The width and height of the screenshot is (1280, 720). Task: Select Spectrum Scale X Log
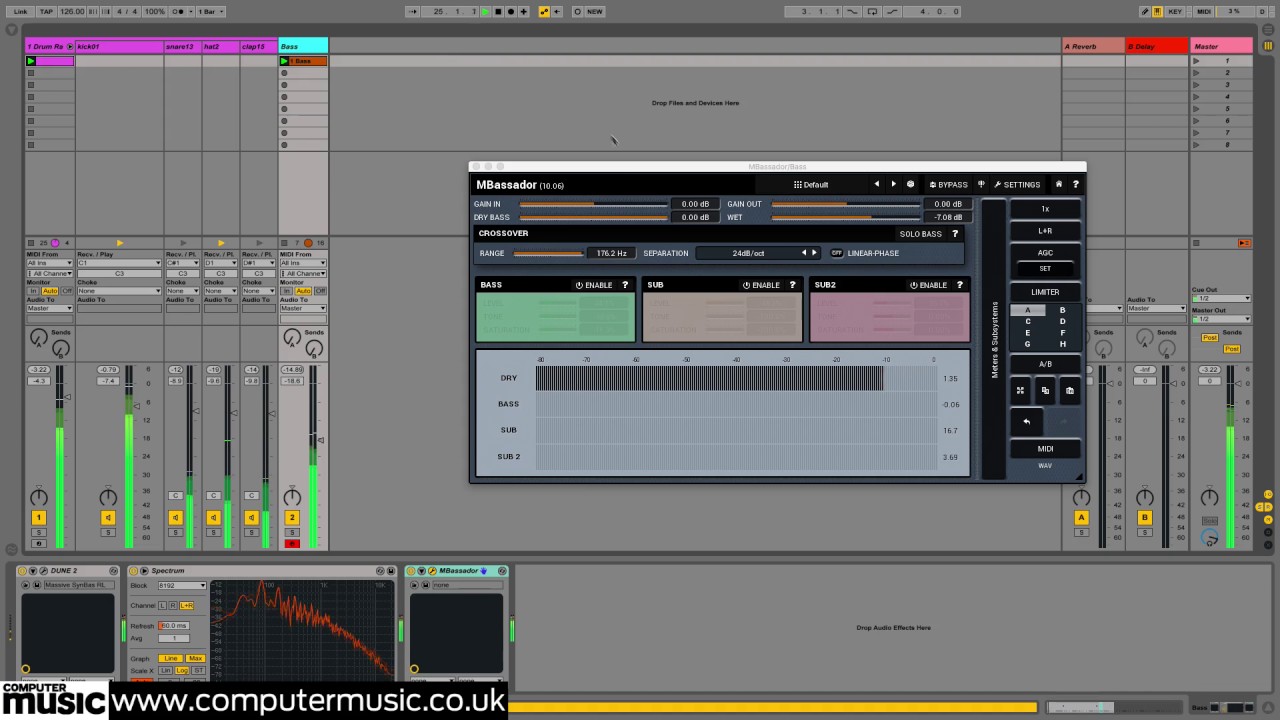click(182, 670)
